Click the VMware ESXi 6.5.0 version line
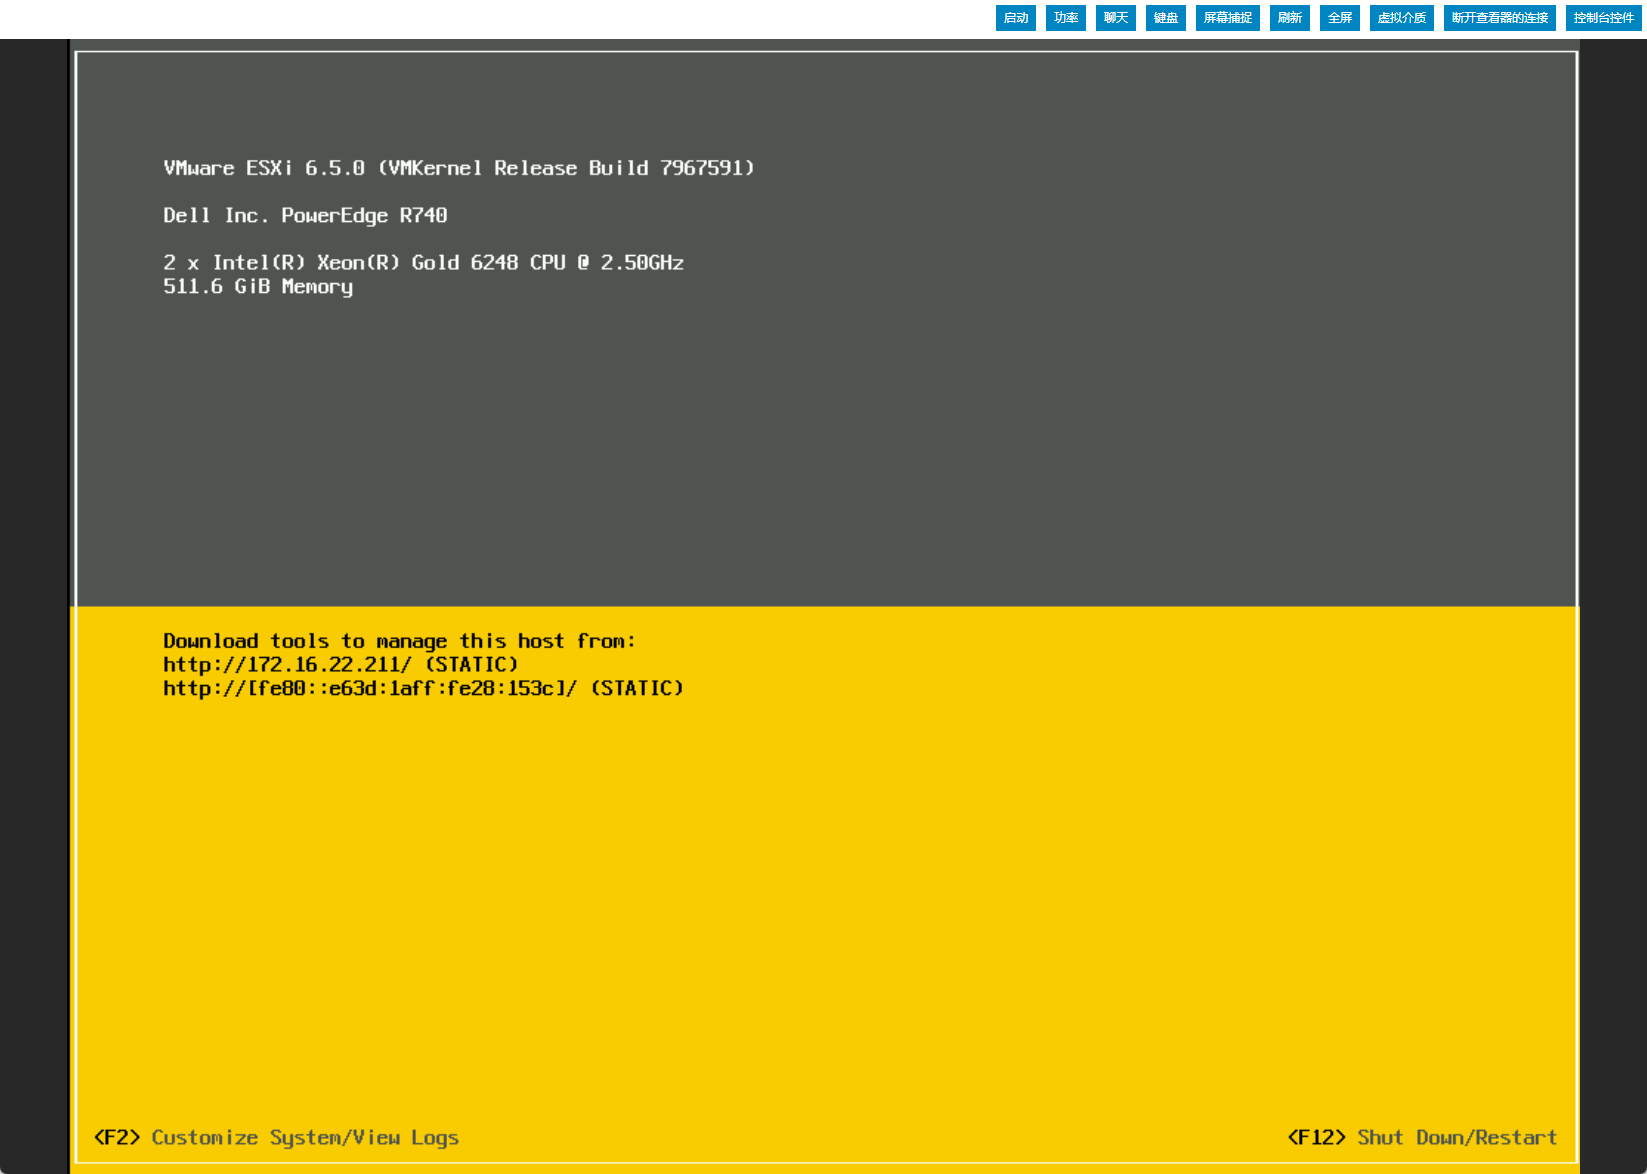This screenshot has width=1647, height=1174. coord(459,168)
